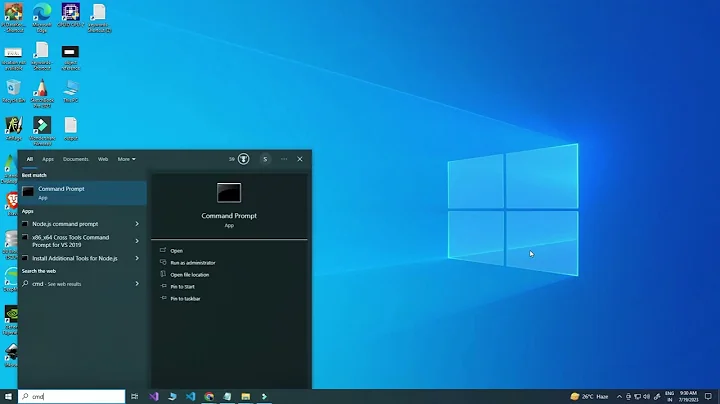Close the search panel
This screenshot has width=720, height=404.
[300, 159]
